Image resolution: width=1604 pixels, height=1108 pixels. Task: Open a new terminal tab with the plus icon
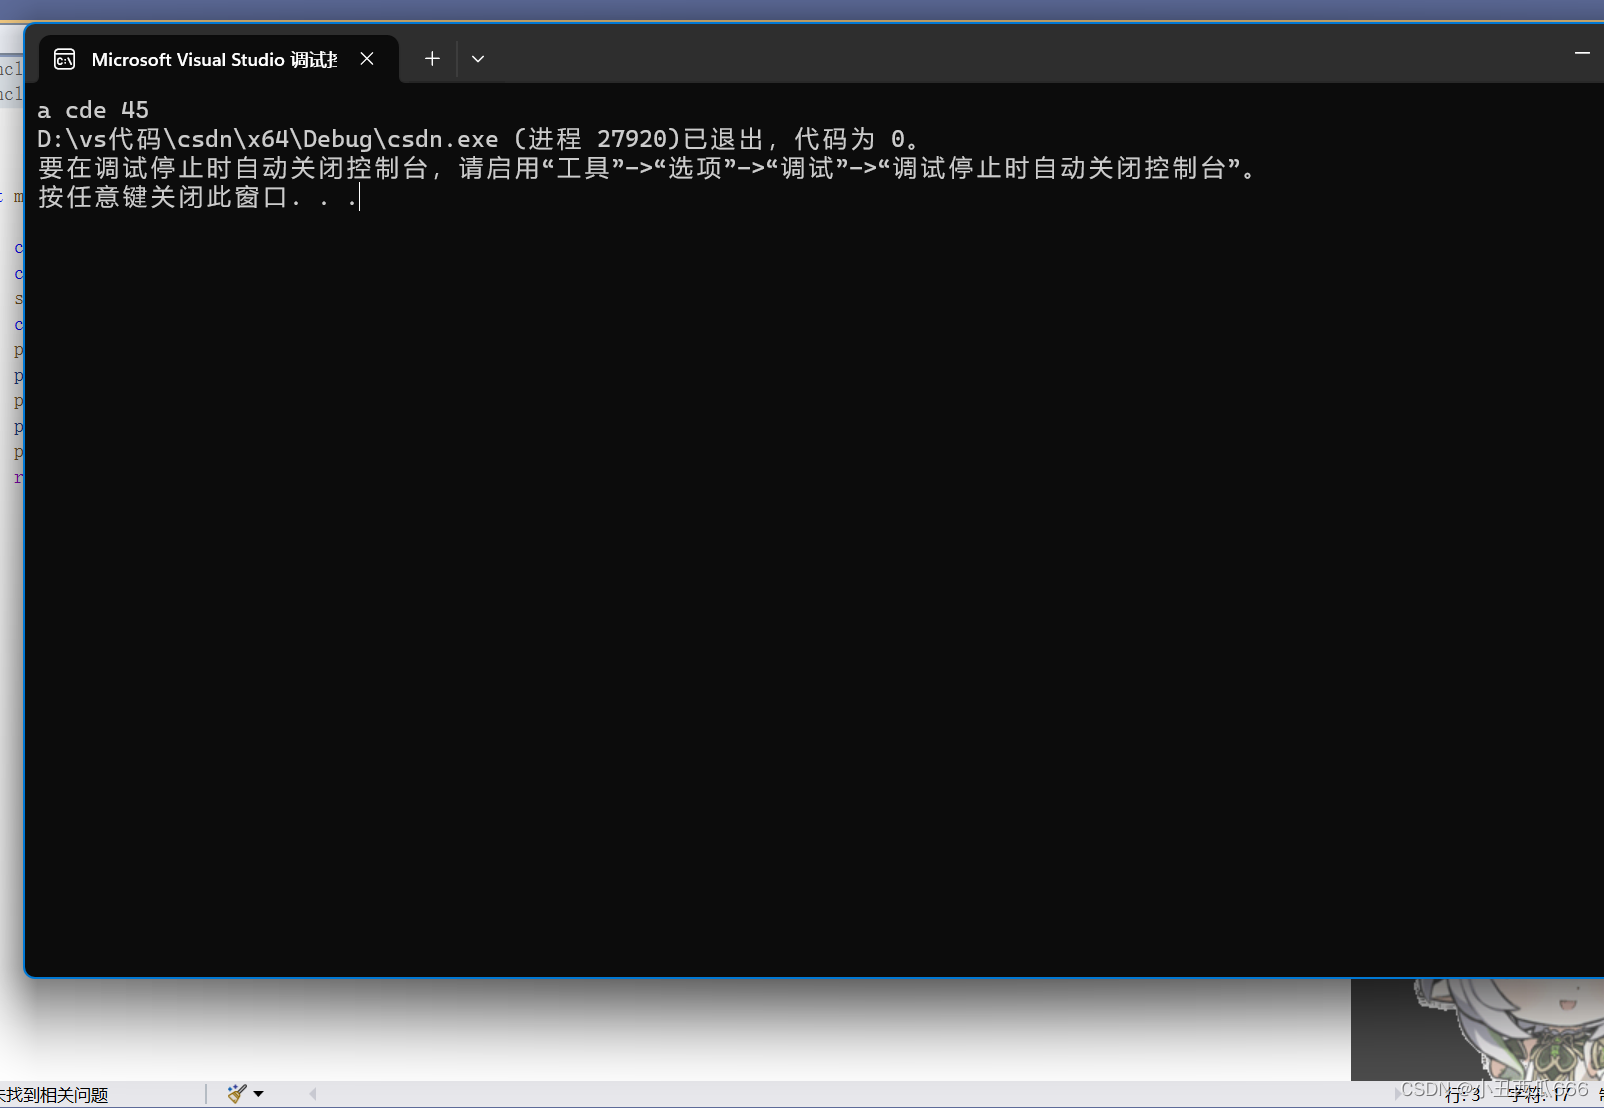[x=431, y=58]
